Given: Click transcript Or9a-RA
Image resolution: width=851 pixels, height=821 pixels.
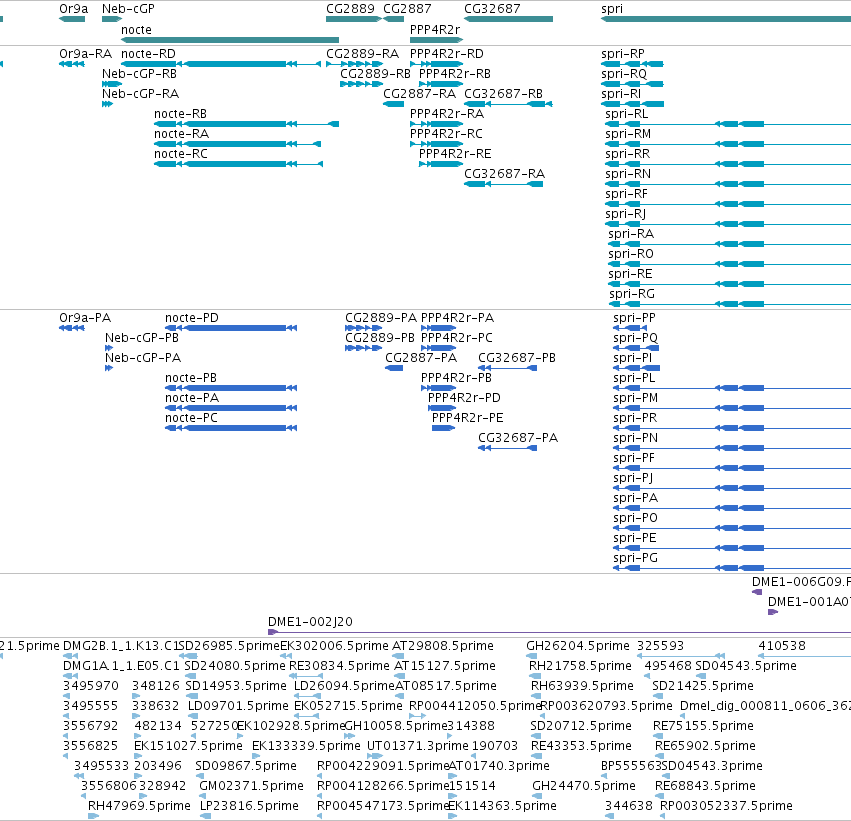Looking at the screenshot, I should 72,64.
